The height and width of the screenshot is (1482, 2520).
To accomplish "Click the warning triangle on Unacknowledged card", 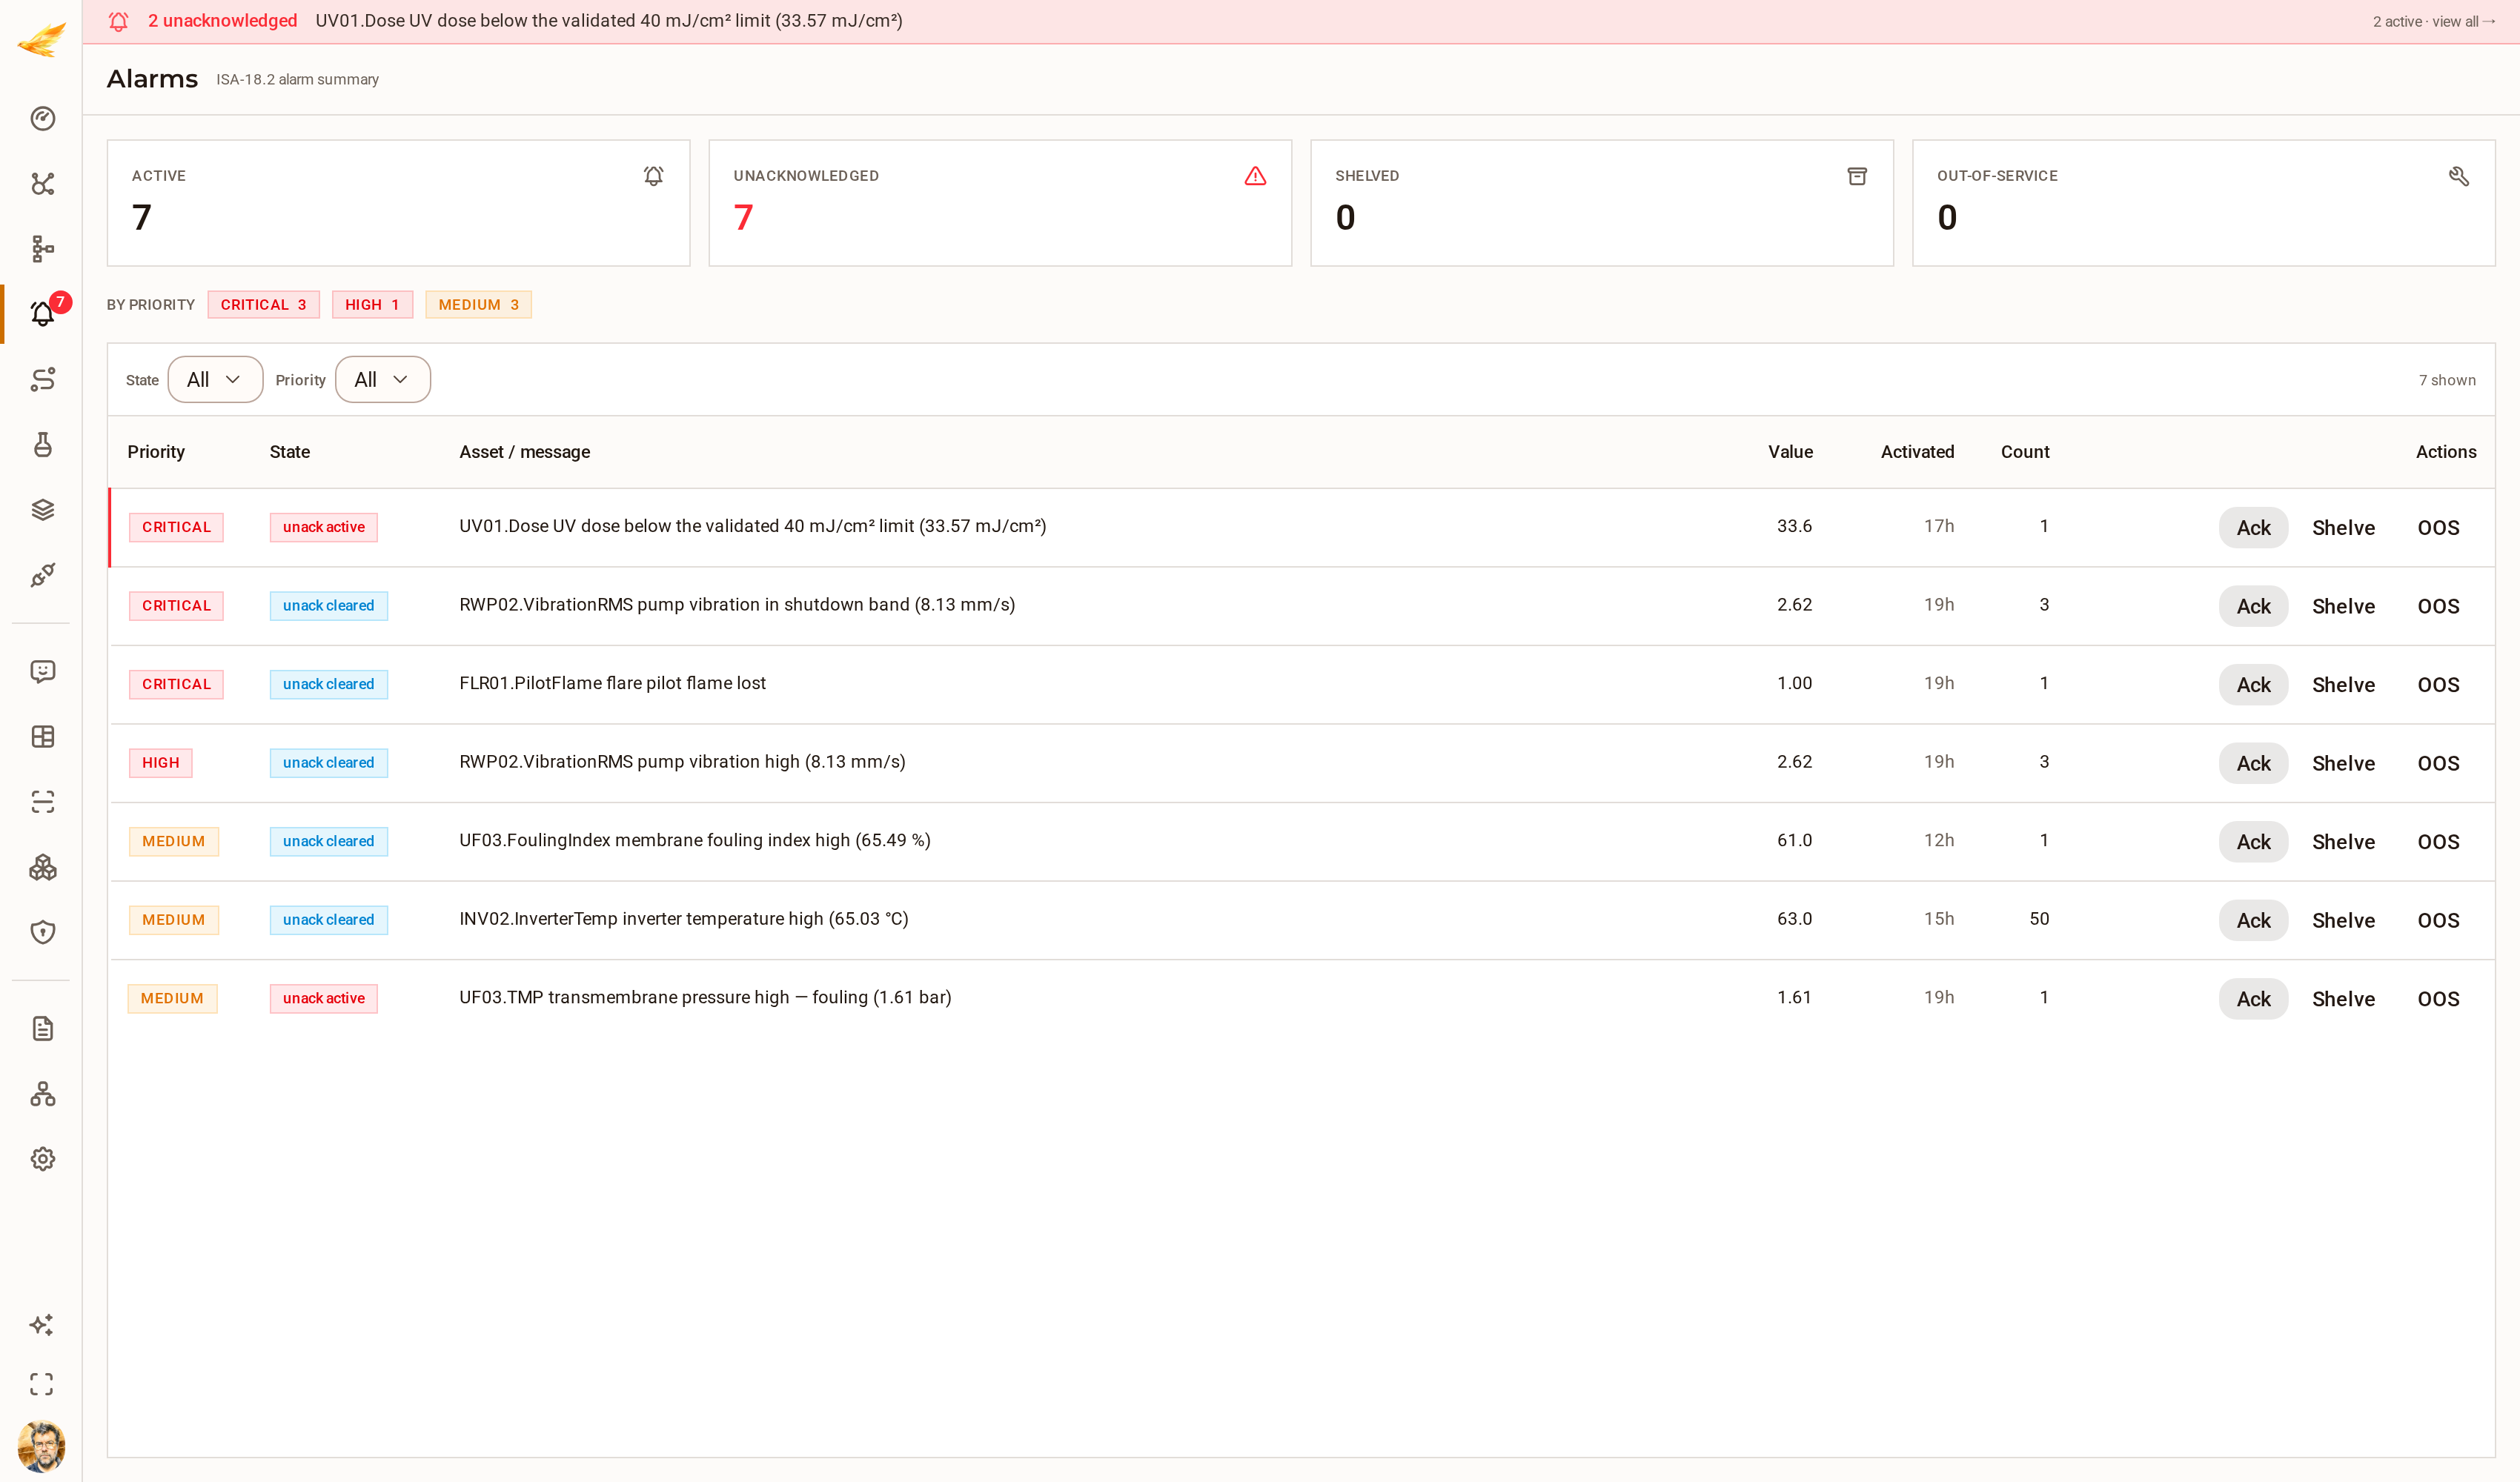I will tap(1255, 176).
